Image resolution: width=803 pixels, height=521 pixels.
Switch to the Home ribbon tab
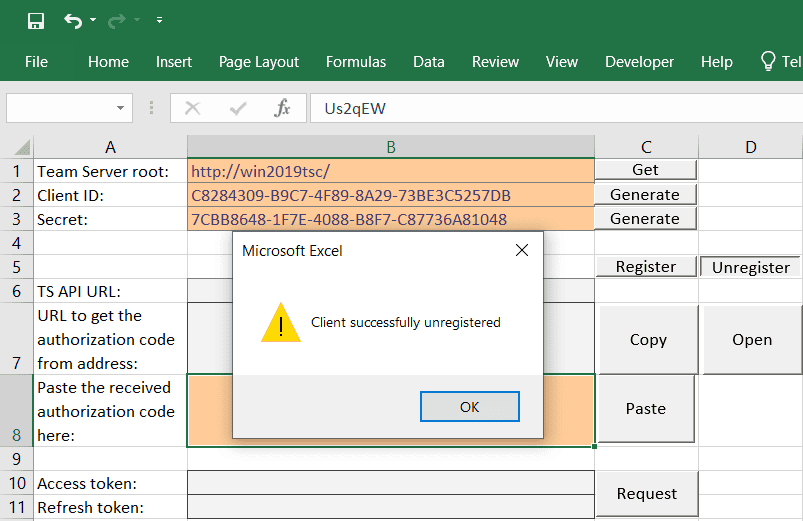point(108,62)
